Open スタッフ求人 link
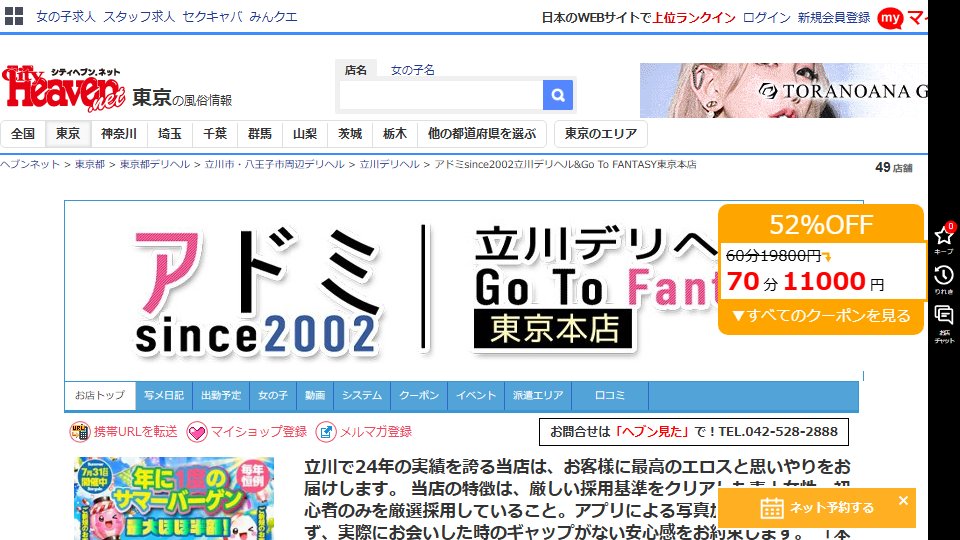Screen dimensions: 960x540 (x=139, y=17)
